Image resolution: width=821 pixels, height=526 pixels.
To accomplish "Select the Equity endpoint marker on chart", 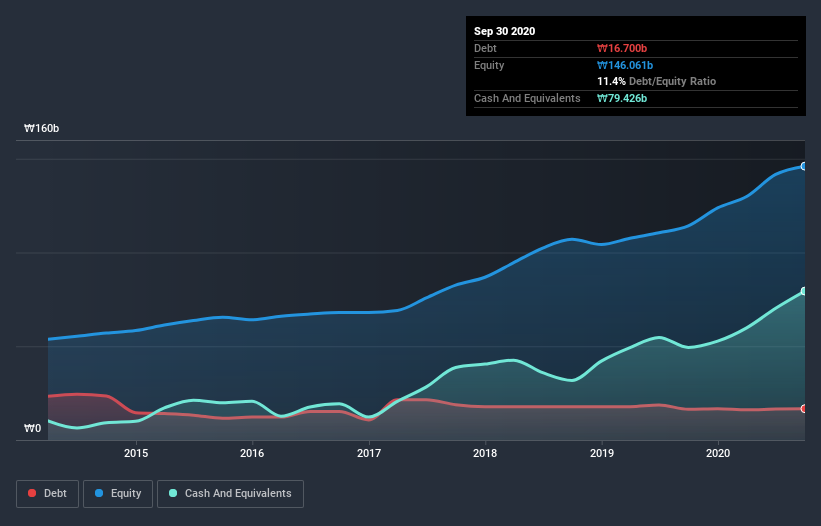I will pyautogui.click(x=804, y=166).
